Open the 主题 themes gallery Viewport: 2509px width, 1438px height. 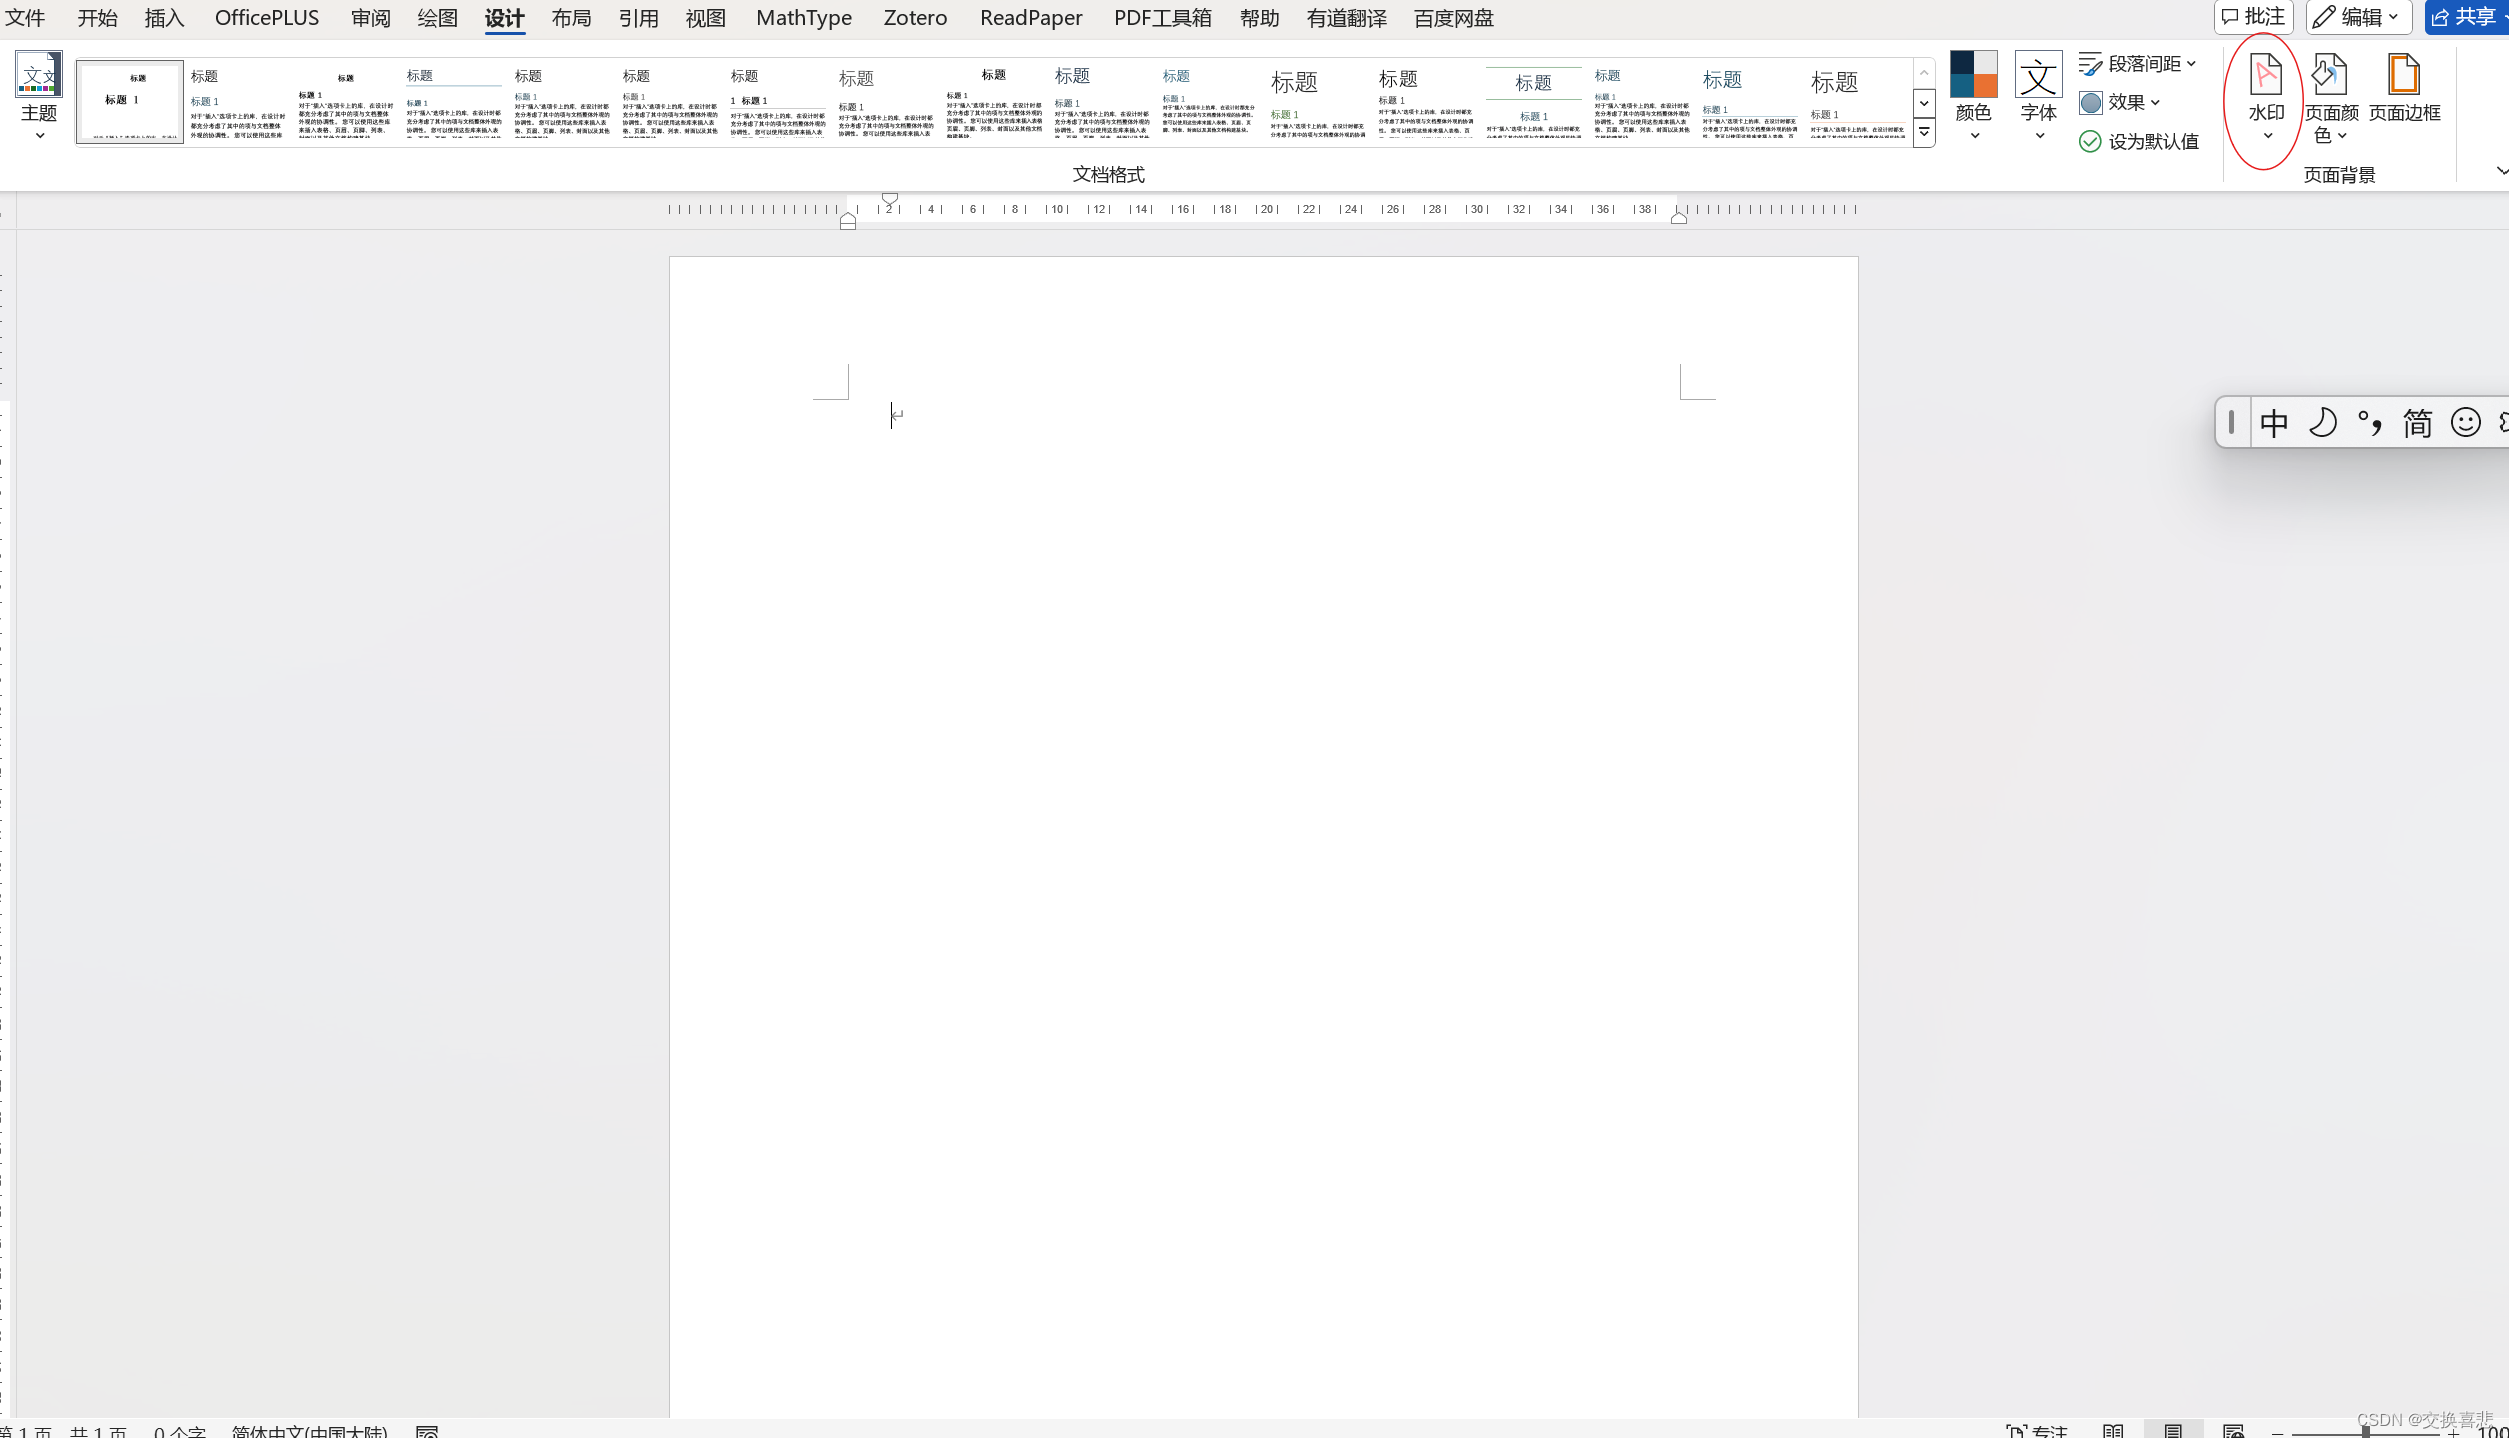point(39,96)
